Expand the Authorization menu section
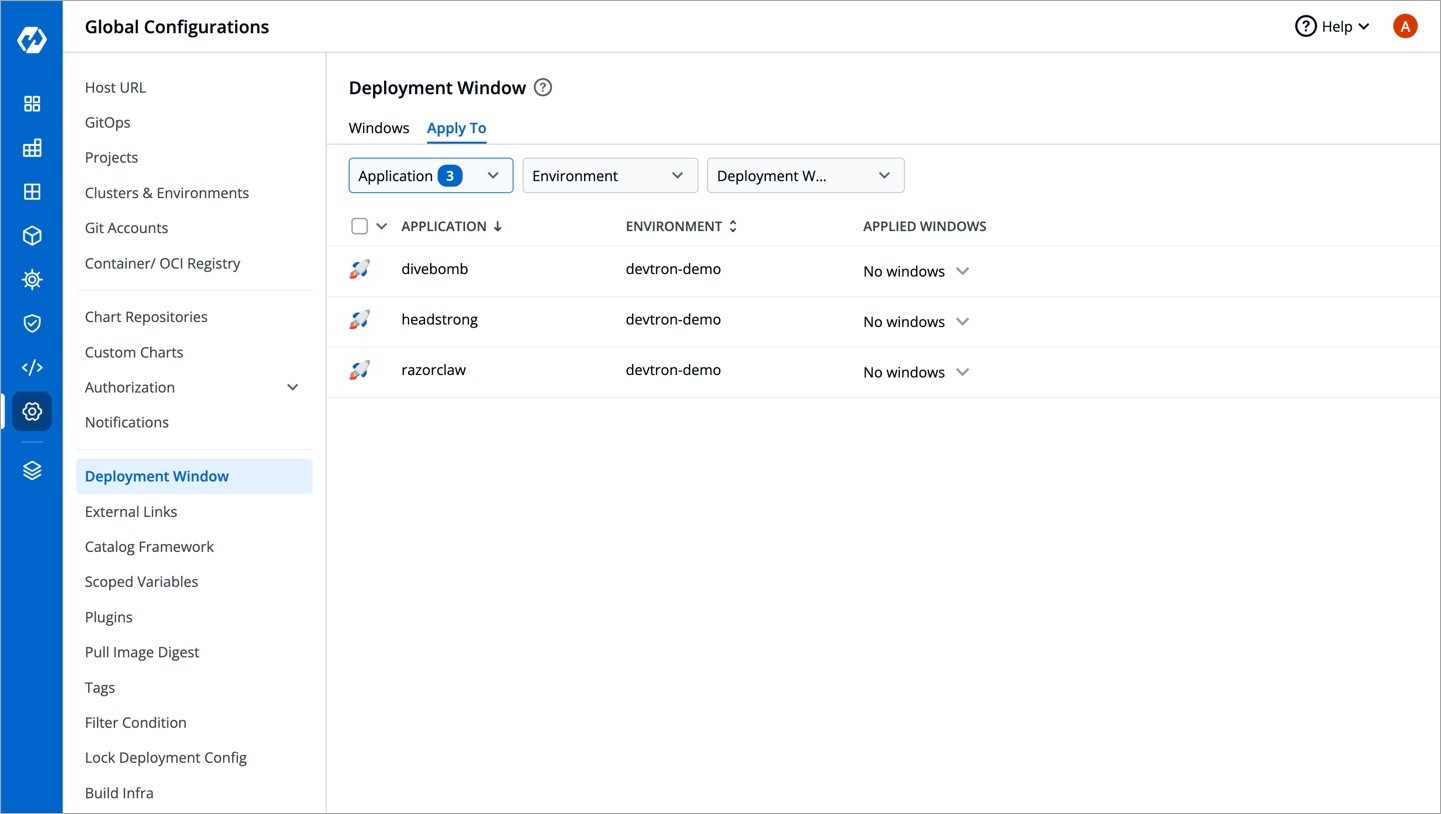Screen dimensions: 1441x814 coord(293,388)
